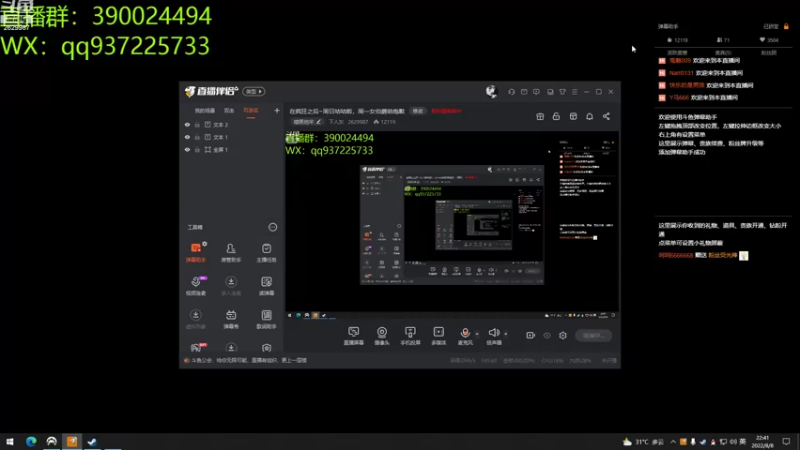The image size is (800, 450).
Task: Expand the microphone options arrow
Action: click(x=477, y=334)
